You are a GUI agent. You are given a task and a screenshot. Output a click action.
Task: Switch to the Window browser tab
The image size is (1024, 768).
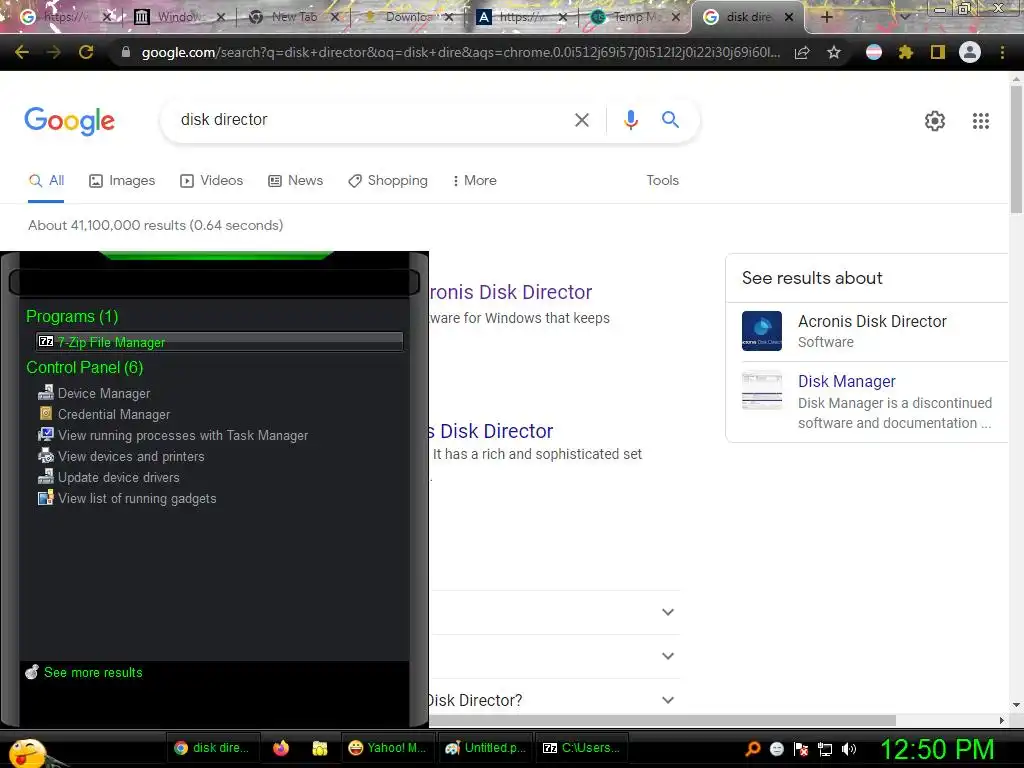[180, 17]
